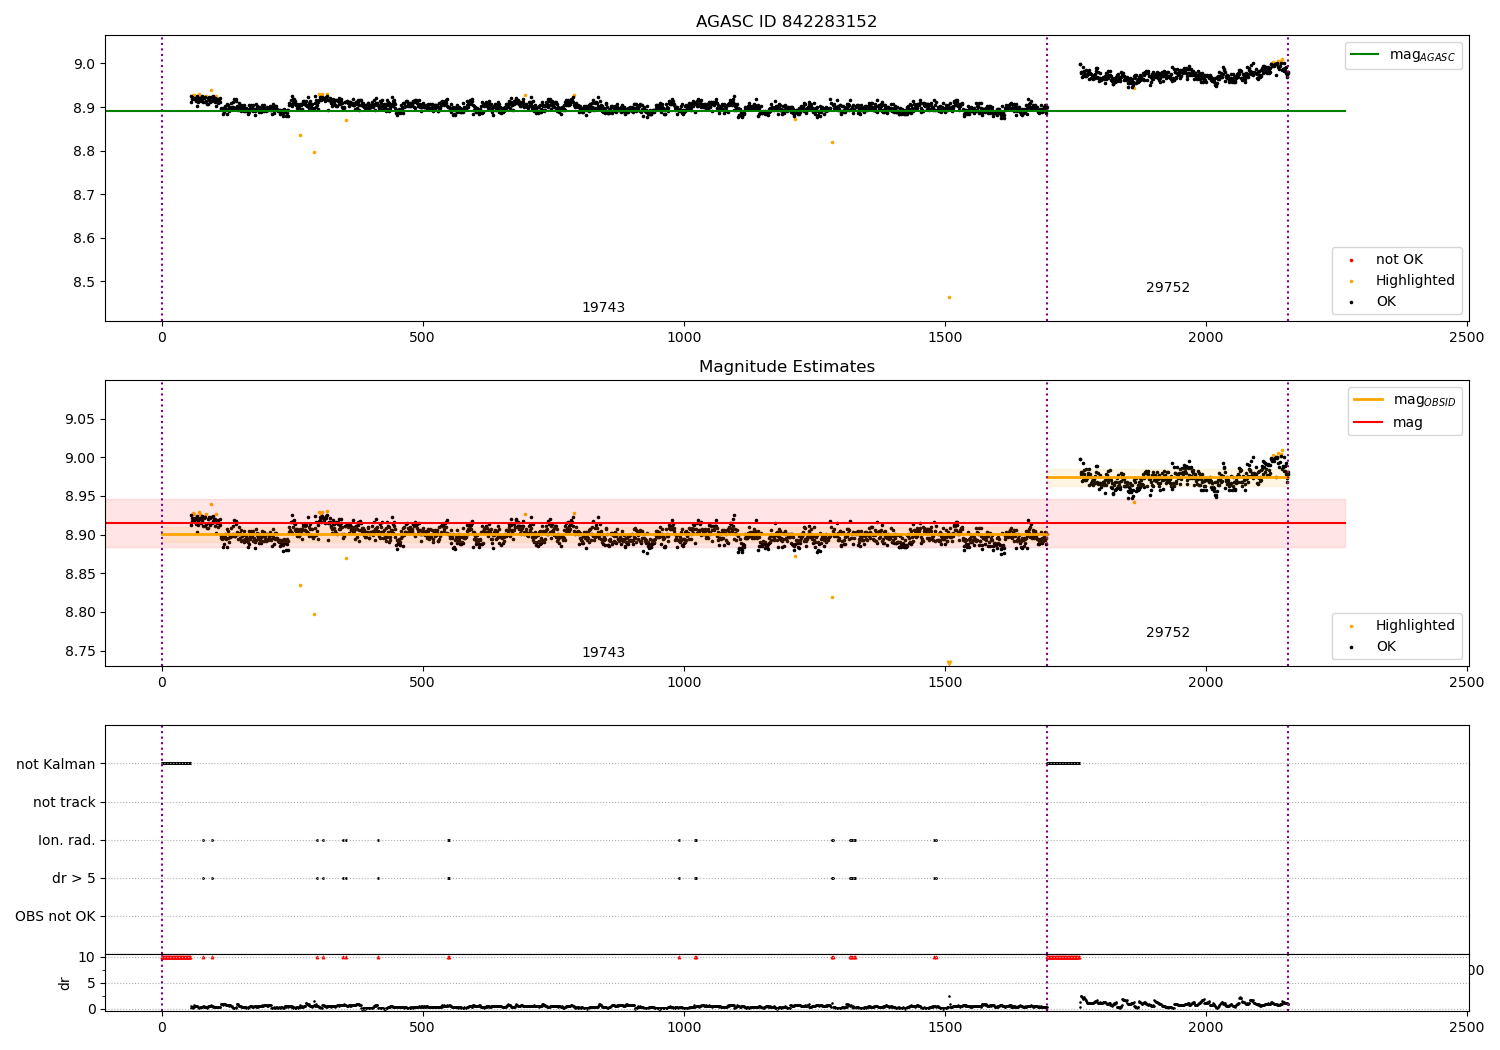Click the 29752 observation label in top plot
Screen dimensions: 1500x1050
click(1168, 288)
